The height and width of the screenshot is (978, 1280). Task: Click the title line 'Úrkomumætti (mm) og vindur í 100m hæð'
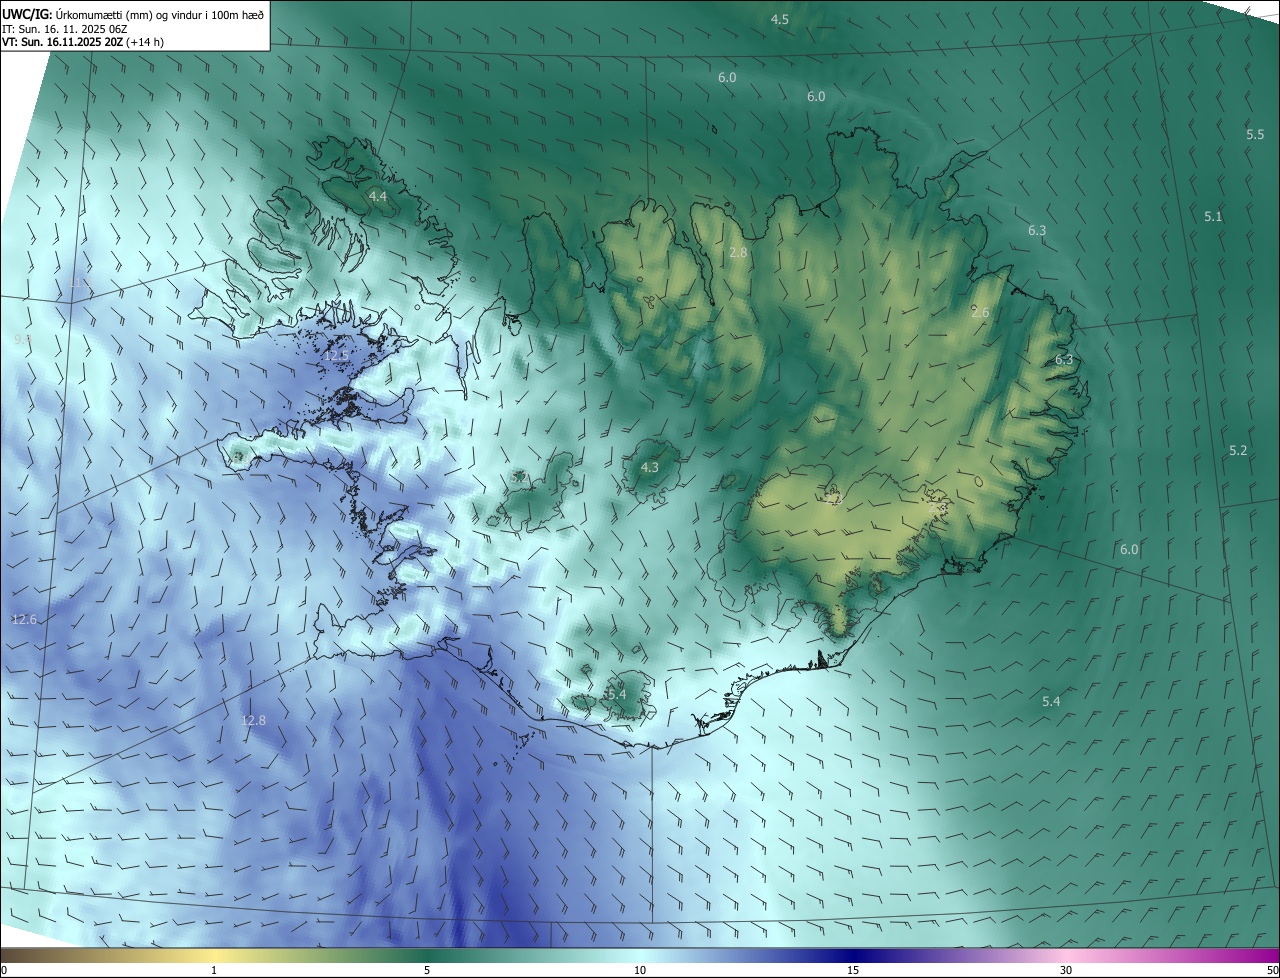(160, 14)
